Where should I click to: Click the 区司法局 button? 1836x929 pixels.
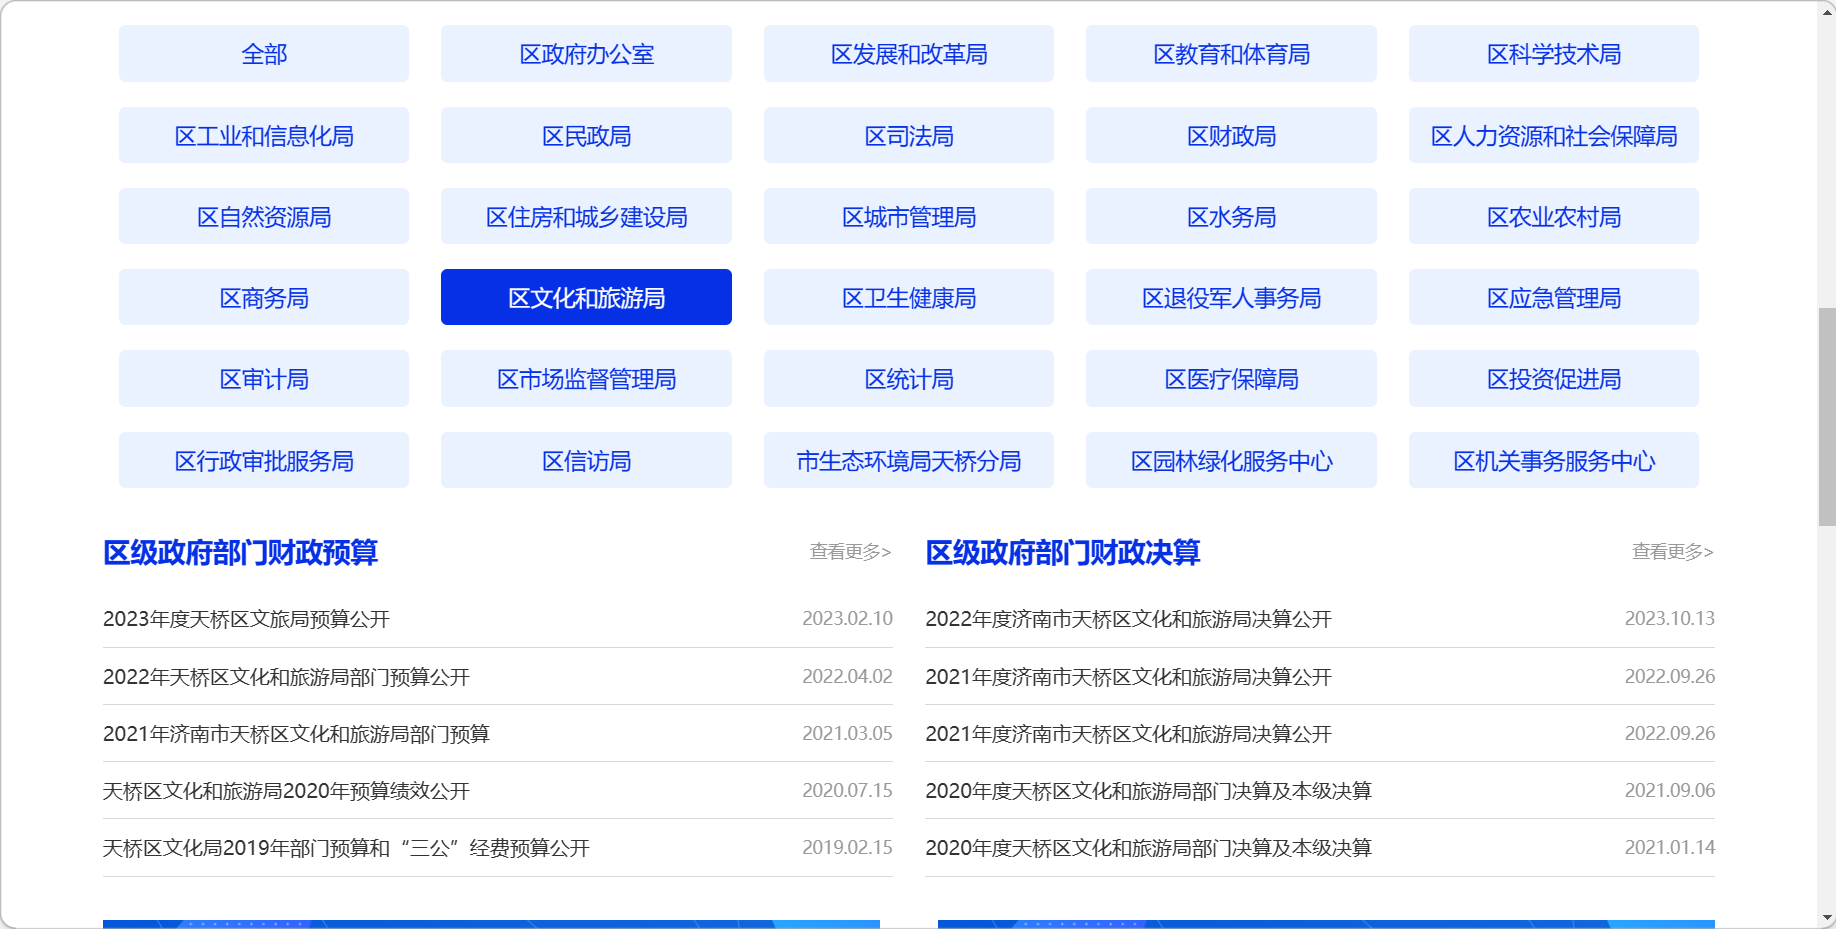coord(909,135)
